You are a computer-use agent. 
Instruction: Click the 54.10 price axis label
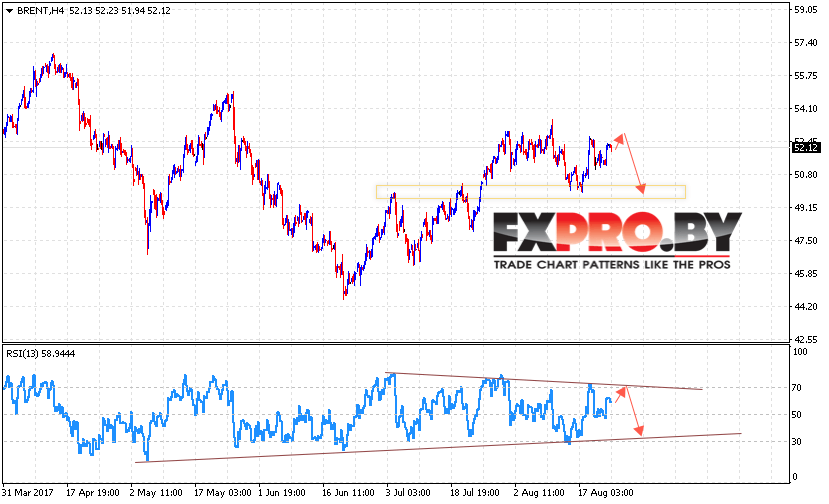[x=806, y=108]
